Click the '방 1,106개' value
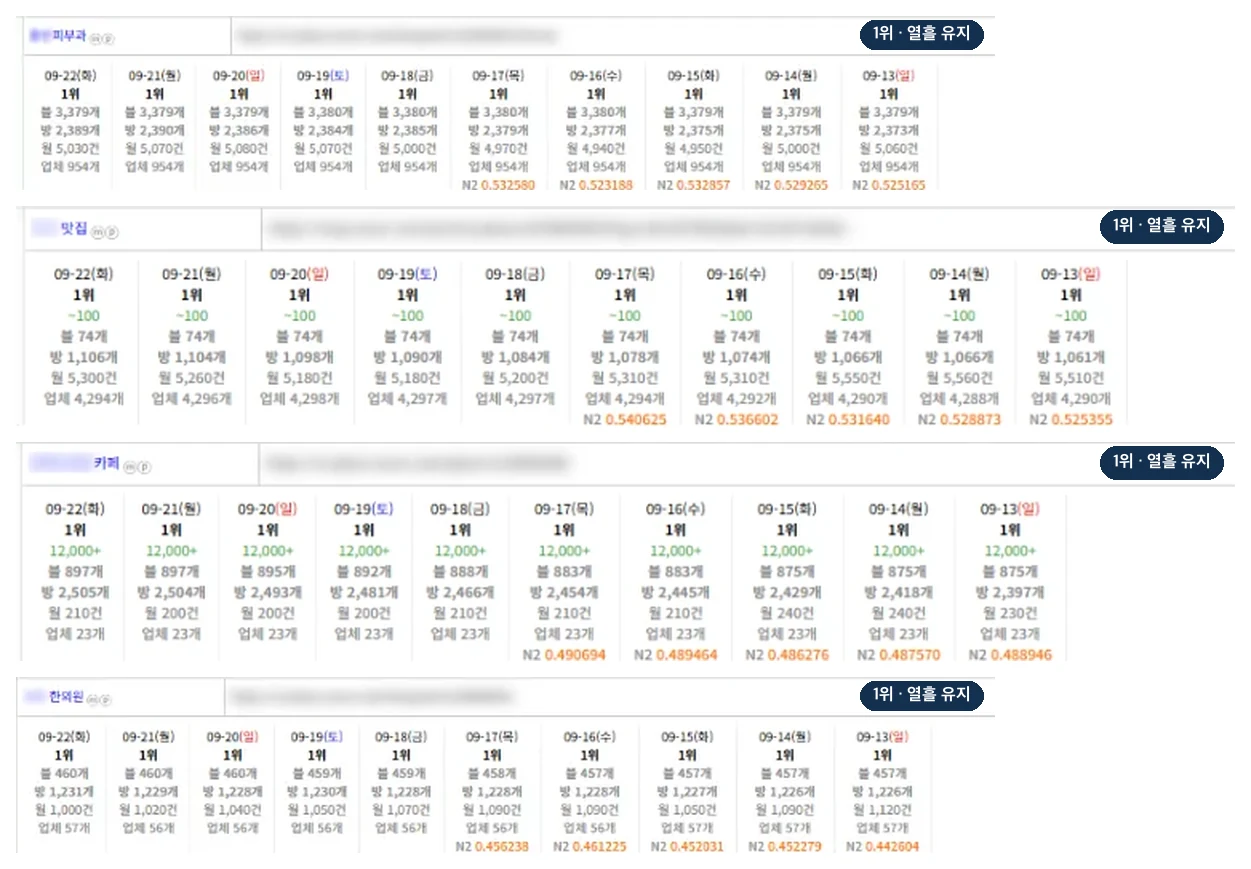 coord(83,357)
